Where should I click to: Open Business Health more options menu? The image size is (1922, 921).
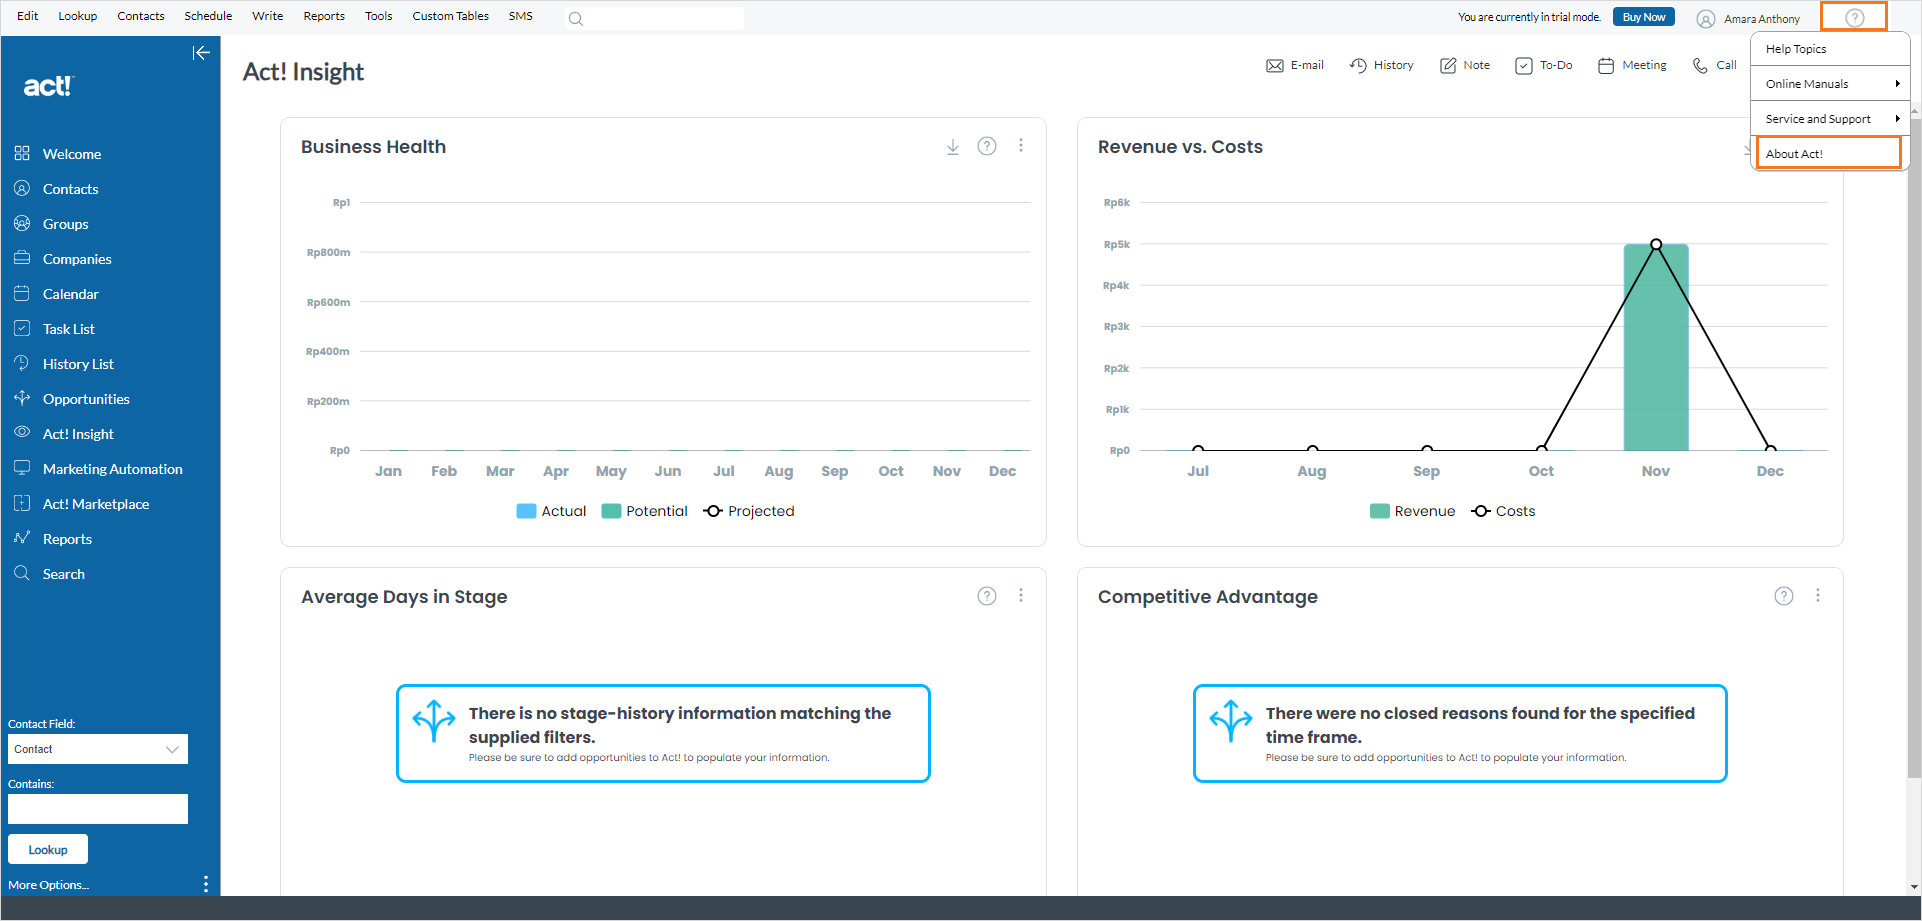click(1021, 146)
